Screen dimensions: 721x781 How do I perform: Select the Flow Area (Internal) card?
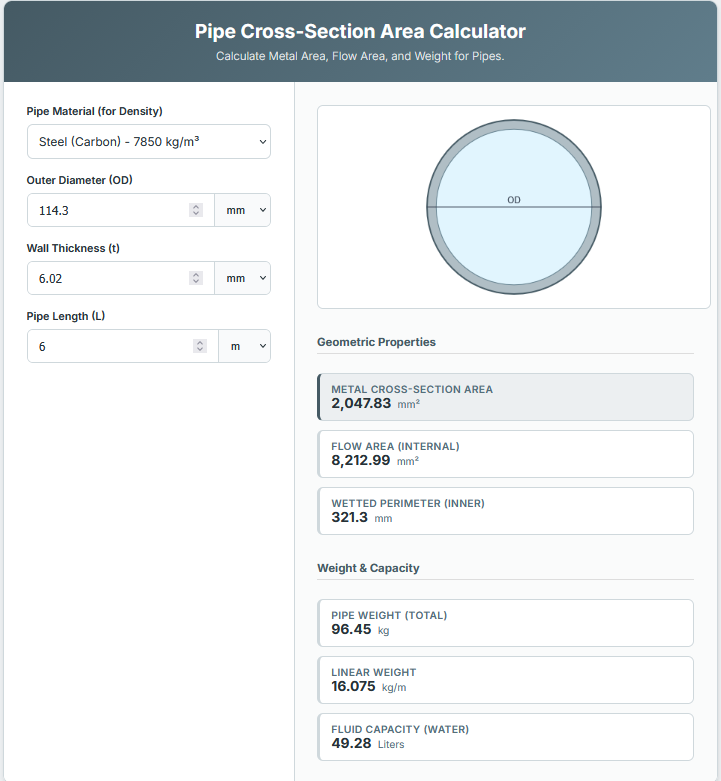tap(505, 454)
